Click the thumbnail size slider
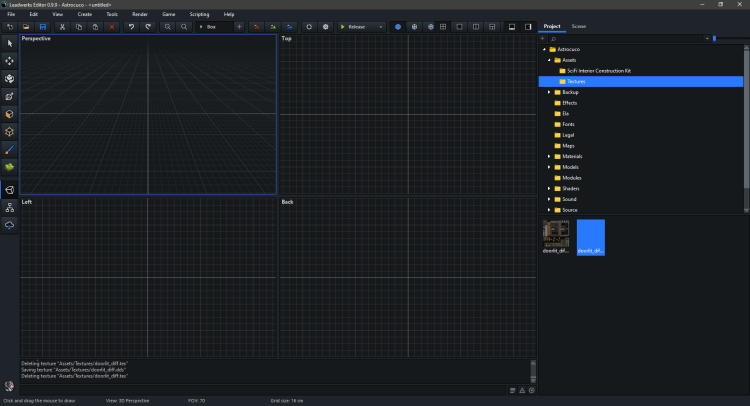Image resolution: width=750 pixels, height=406 pixels. (714, 38)
